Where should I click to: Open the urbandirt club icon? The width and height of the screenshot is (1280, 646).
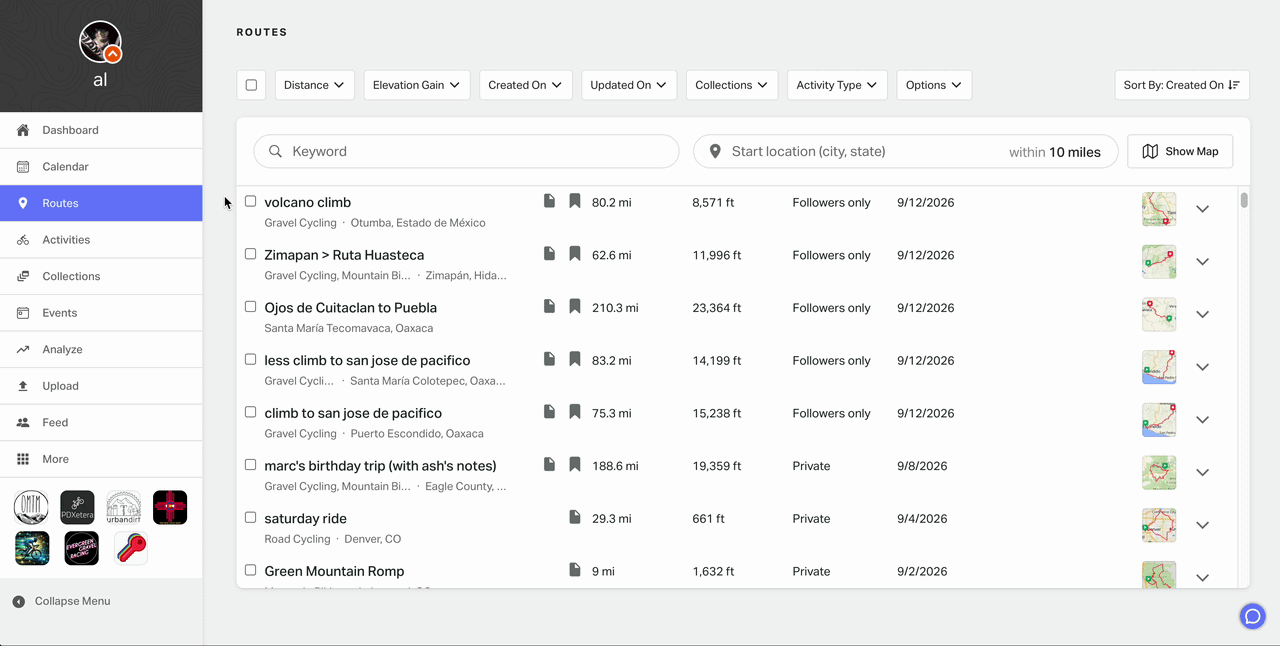coord(124,508)
